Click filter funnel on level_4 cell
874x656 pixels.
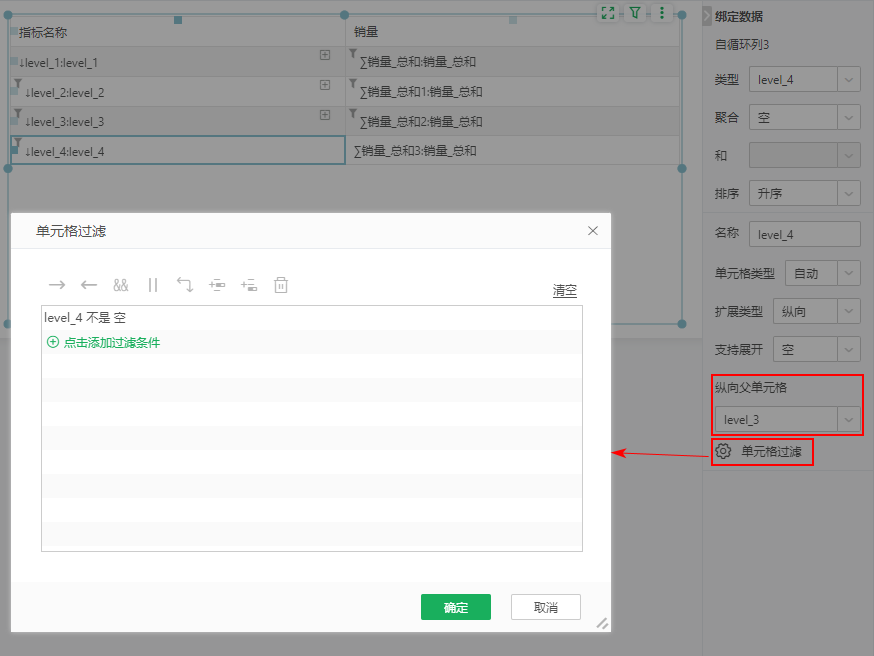[x=18, y=143]
